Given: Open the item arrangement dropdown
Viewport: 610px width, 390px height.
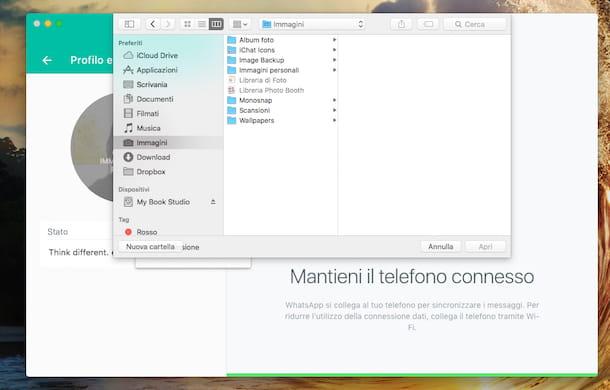Looking at the screenshot, I should point(240,24).
